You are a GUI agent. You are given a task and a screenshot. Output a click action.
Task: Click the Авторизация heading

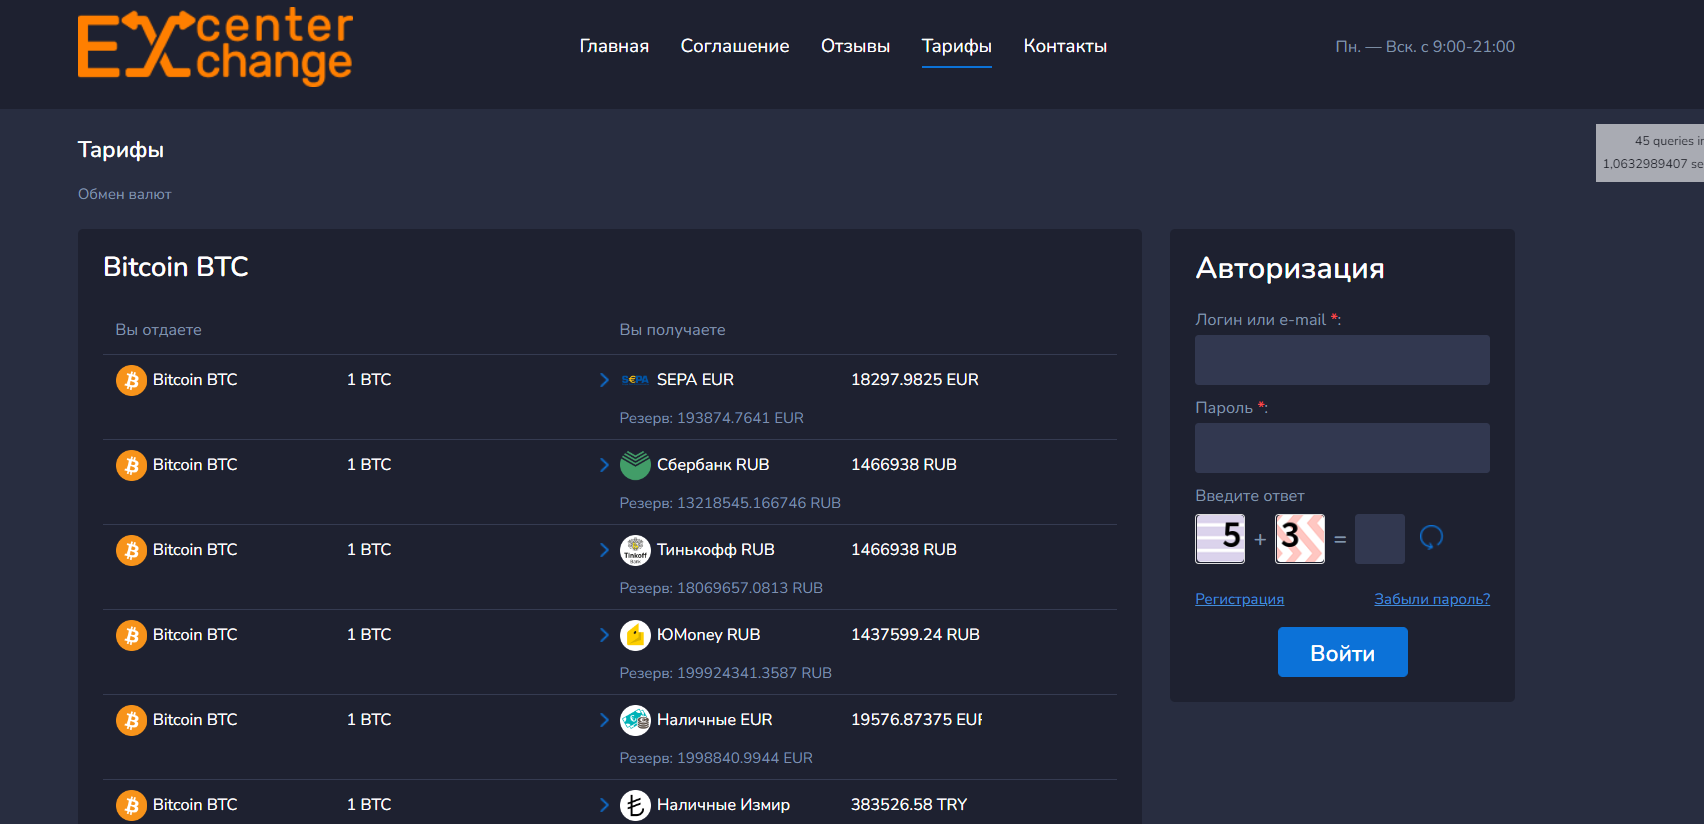coord(1290,268)
